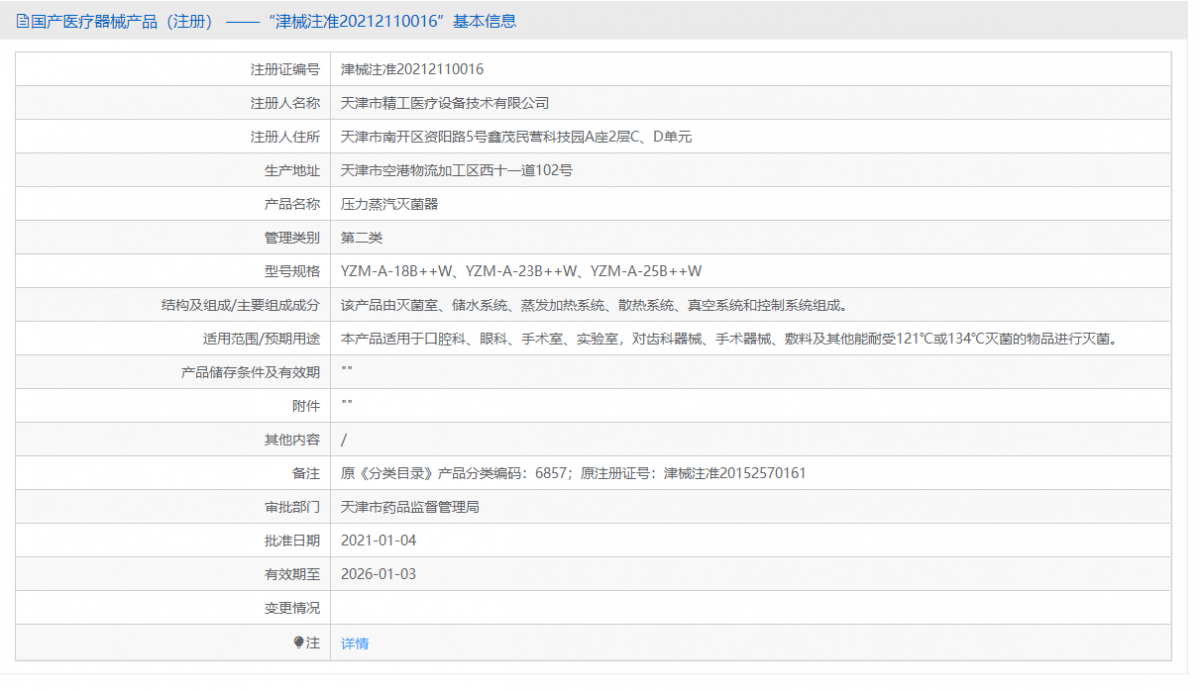Click the 变更情况 row label

point(292,608)
